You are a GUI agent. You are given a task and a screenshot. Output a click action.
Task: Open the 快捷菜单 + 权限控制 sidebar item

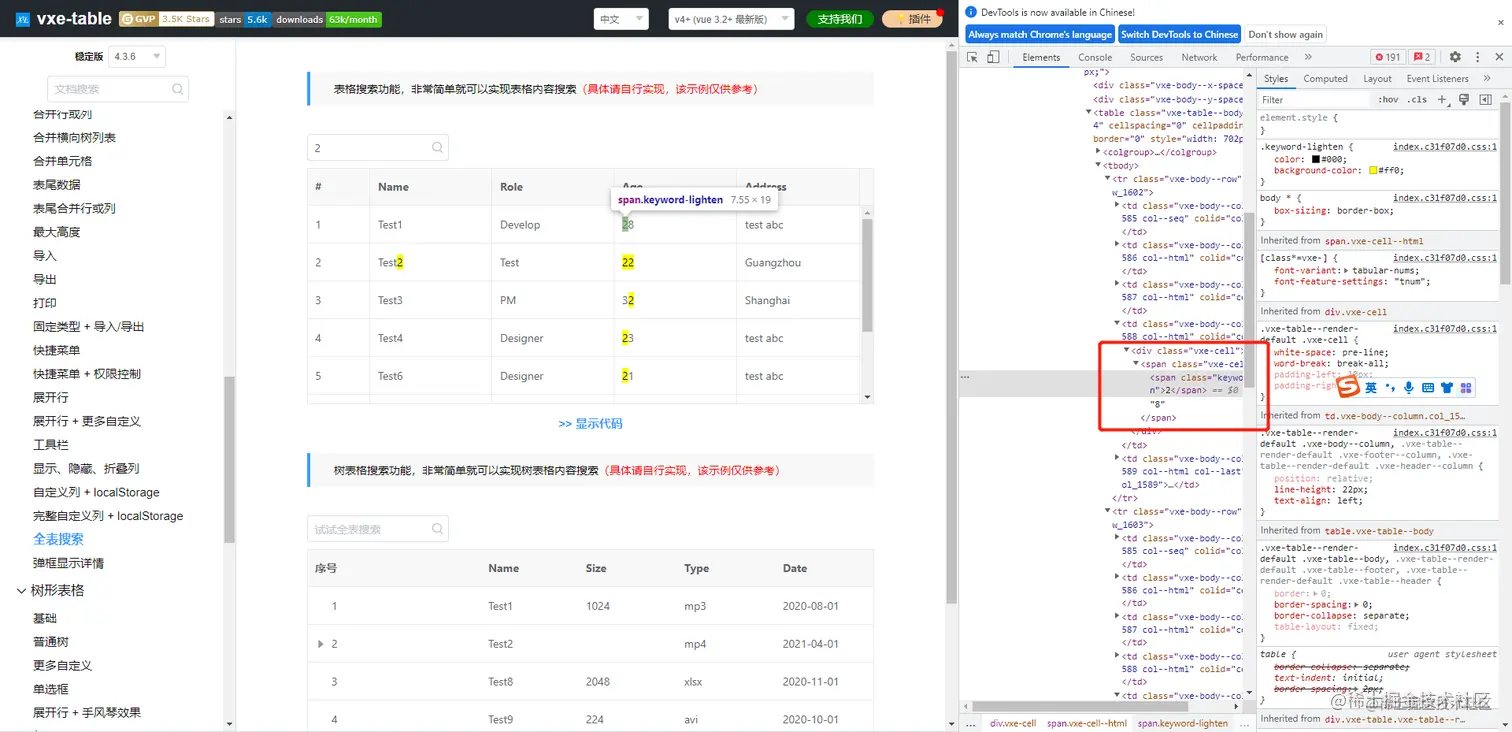[87, 374]
